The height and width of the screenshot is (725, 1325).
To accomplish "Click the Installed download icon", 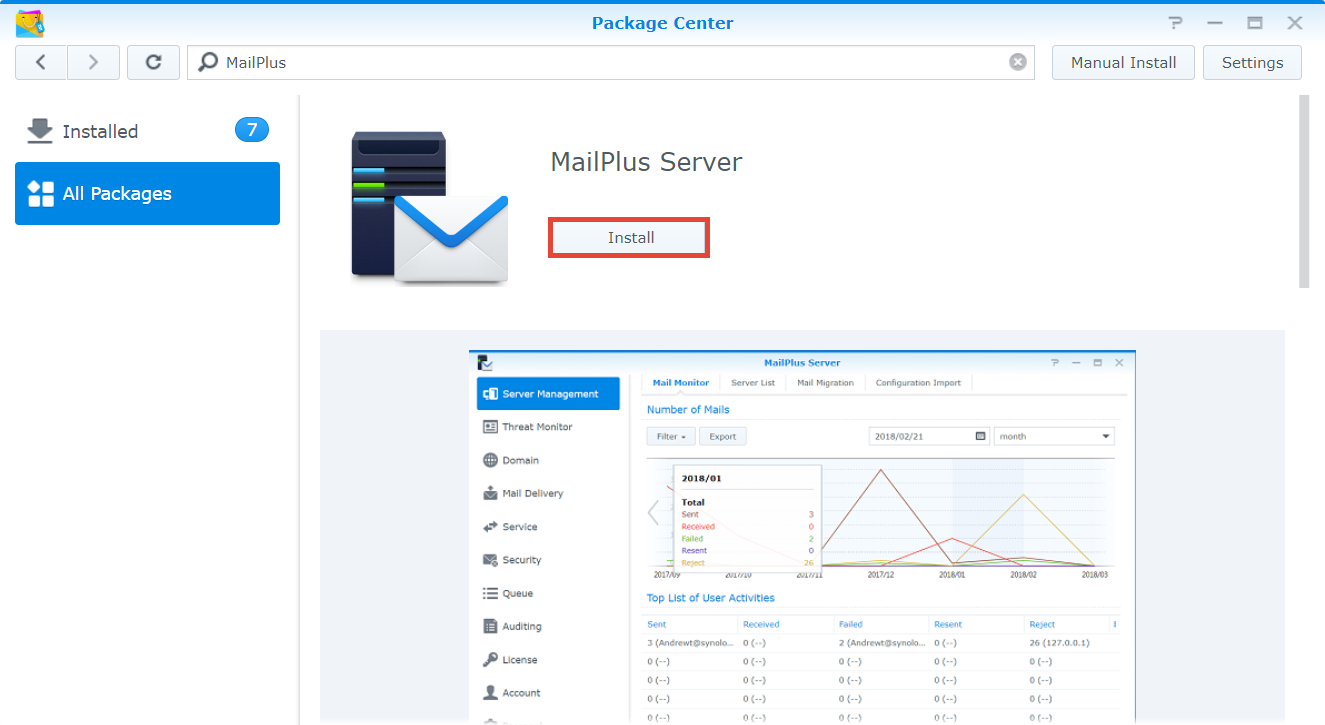I will point(40,131).
